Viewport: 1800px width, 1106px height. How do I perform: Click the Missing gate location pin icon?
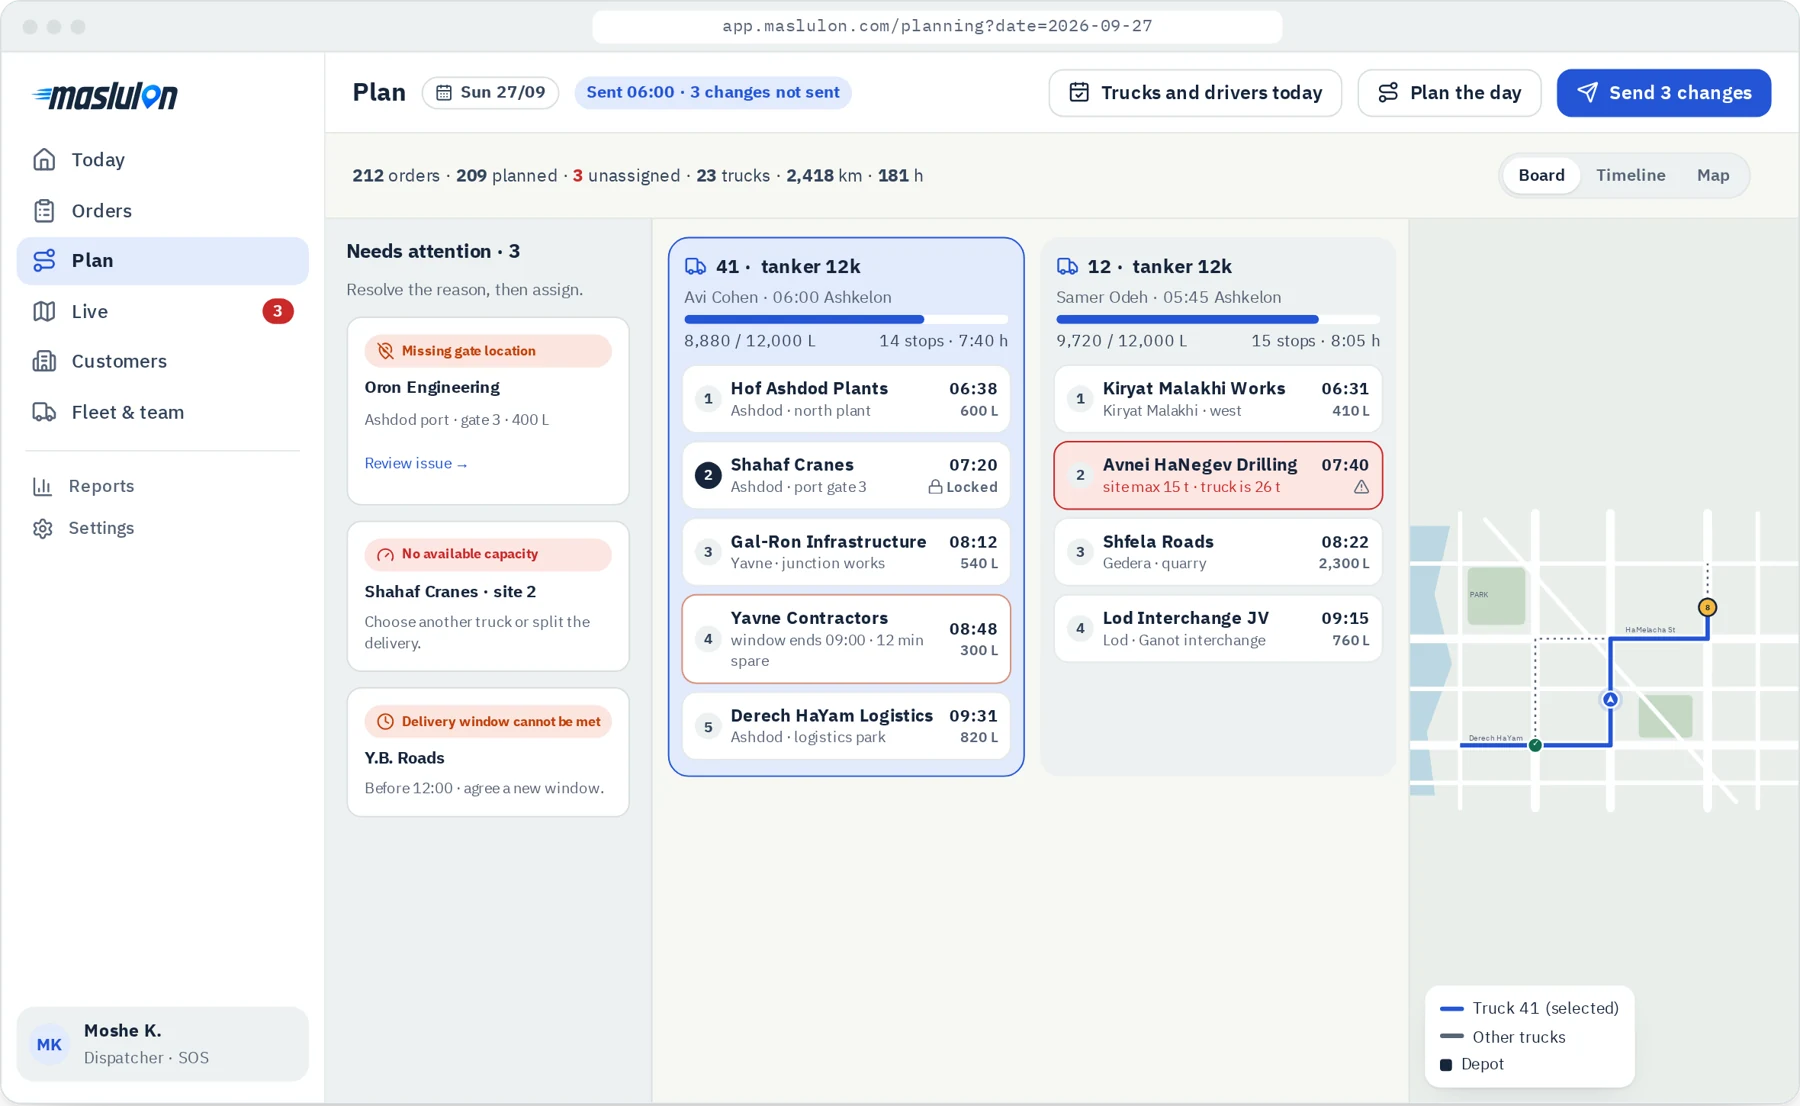point(385,351)
